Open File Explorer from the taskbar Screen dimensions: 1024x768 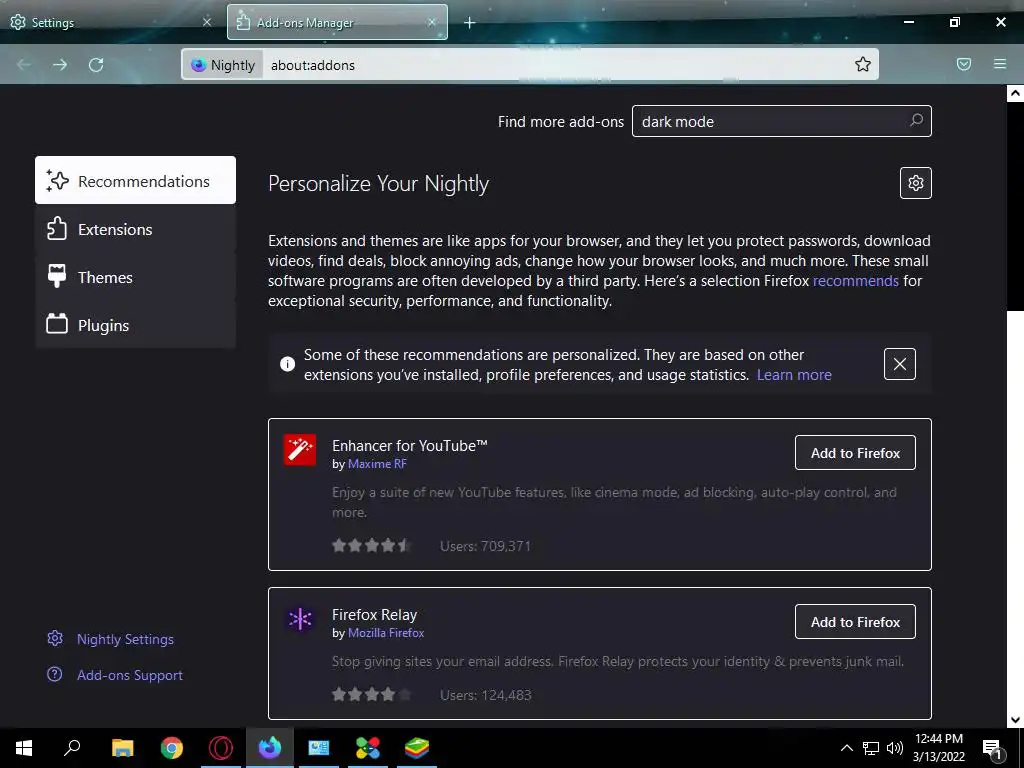point(122,748)
